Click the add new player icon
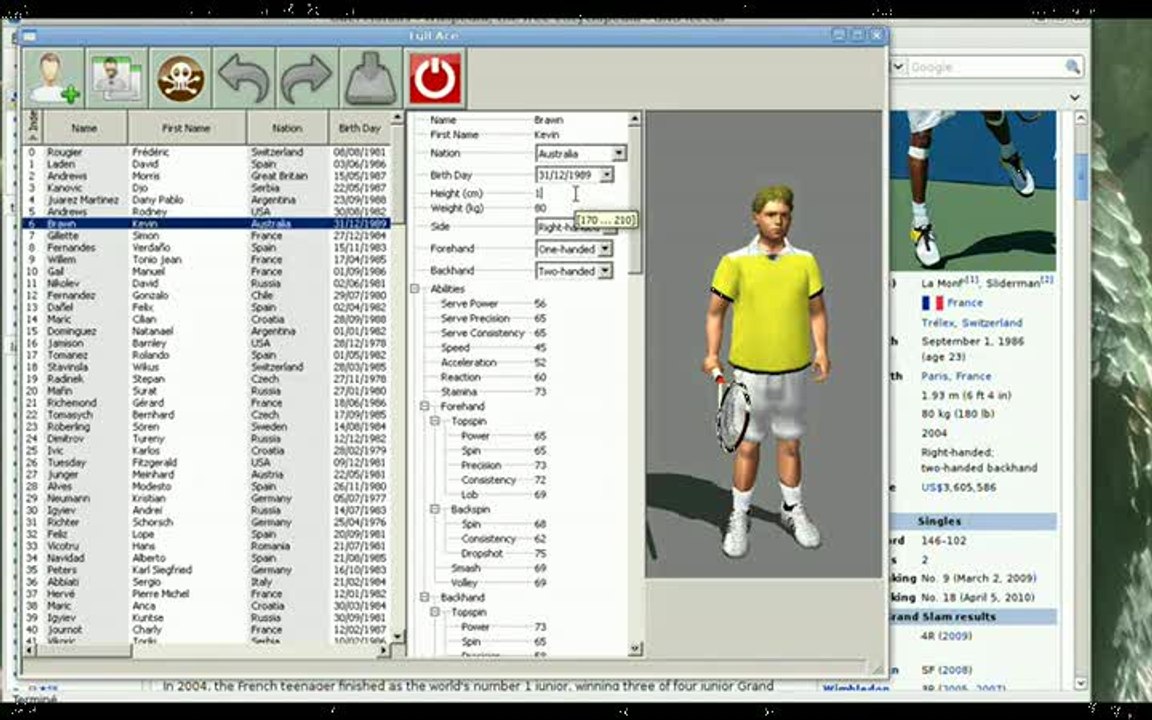The width and height of the screenshot is (1152, 720). click(x=53, y=78)
